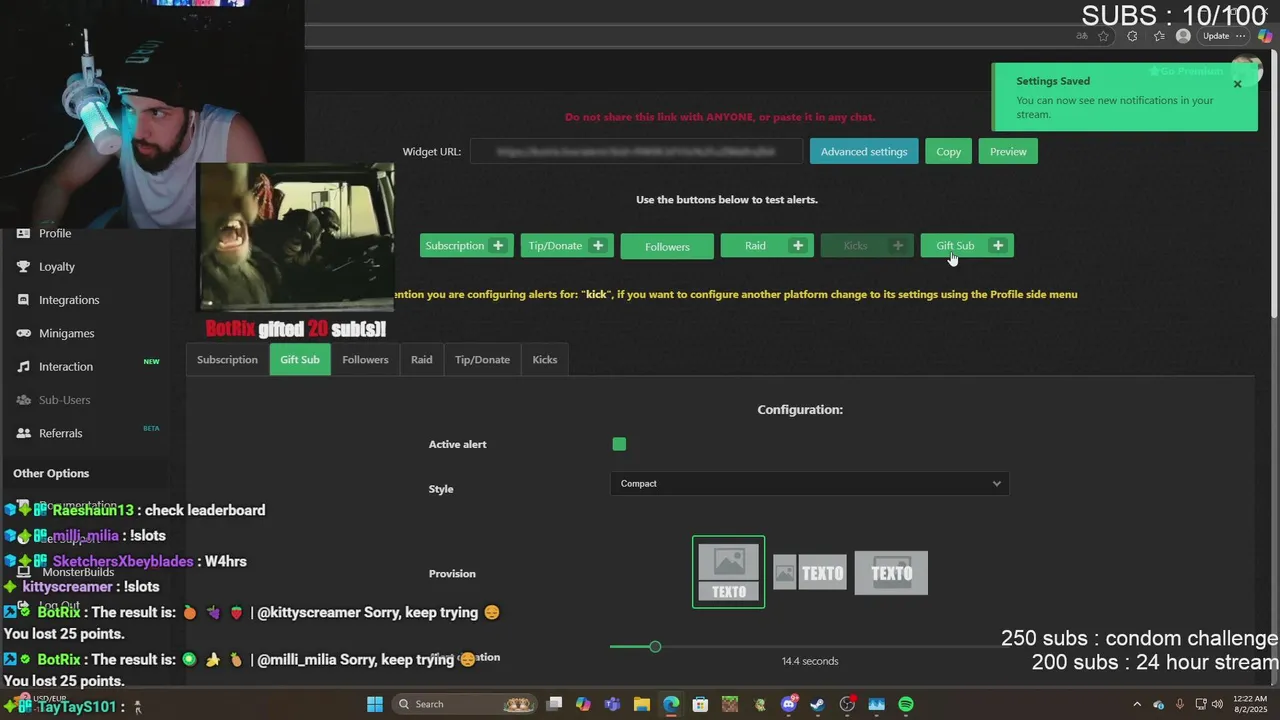
Task: Select the Gift Sub alert tab
Action: pos(300,360)
